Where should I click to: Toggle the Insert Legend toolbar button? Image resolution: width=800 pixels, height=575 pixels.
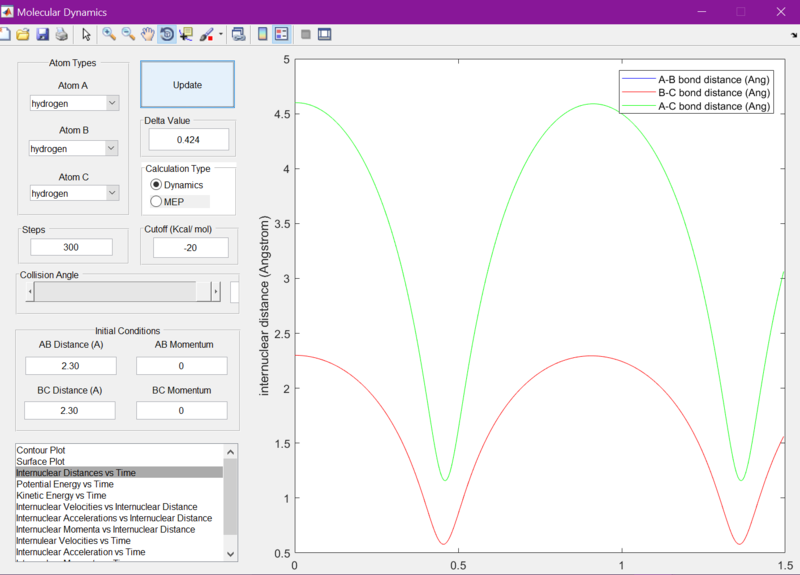[x=282, y=34]
